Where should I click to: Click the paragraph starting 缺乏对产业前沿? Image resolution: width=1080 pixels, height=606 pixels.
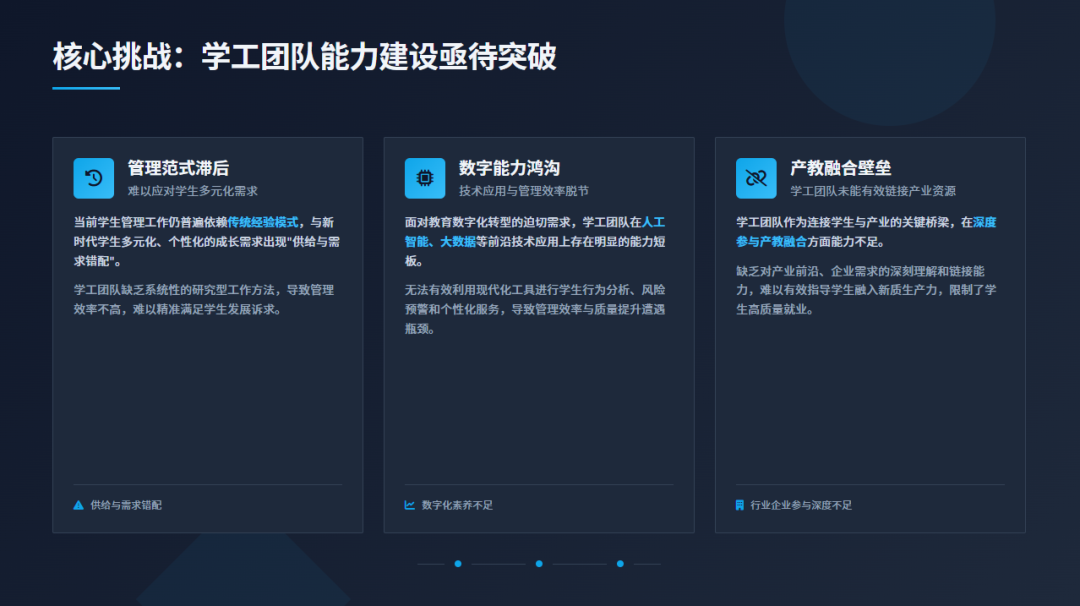866,290
